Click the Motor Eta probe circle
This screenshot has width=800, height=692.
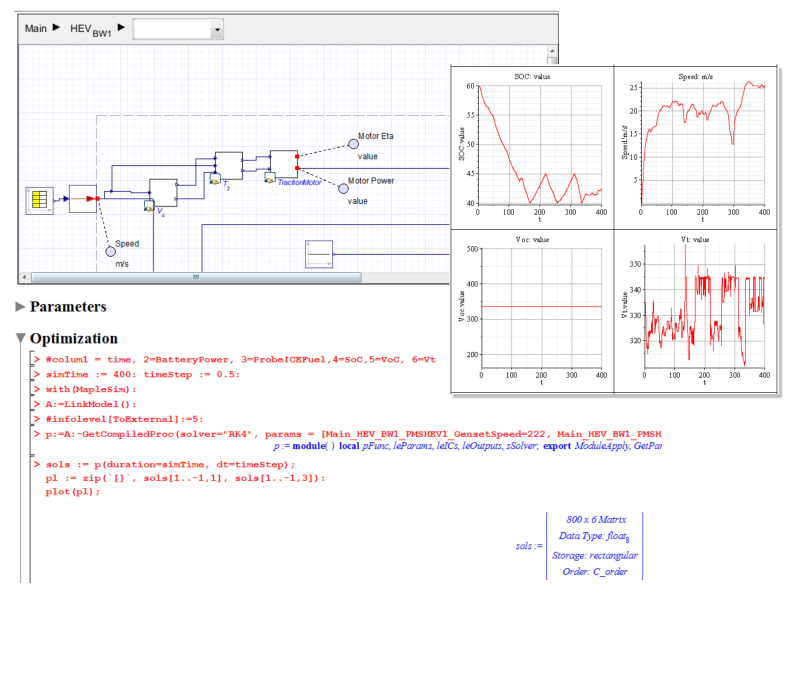tap(352, 144)
